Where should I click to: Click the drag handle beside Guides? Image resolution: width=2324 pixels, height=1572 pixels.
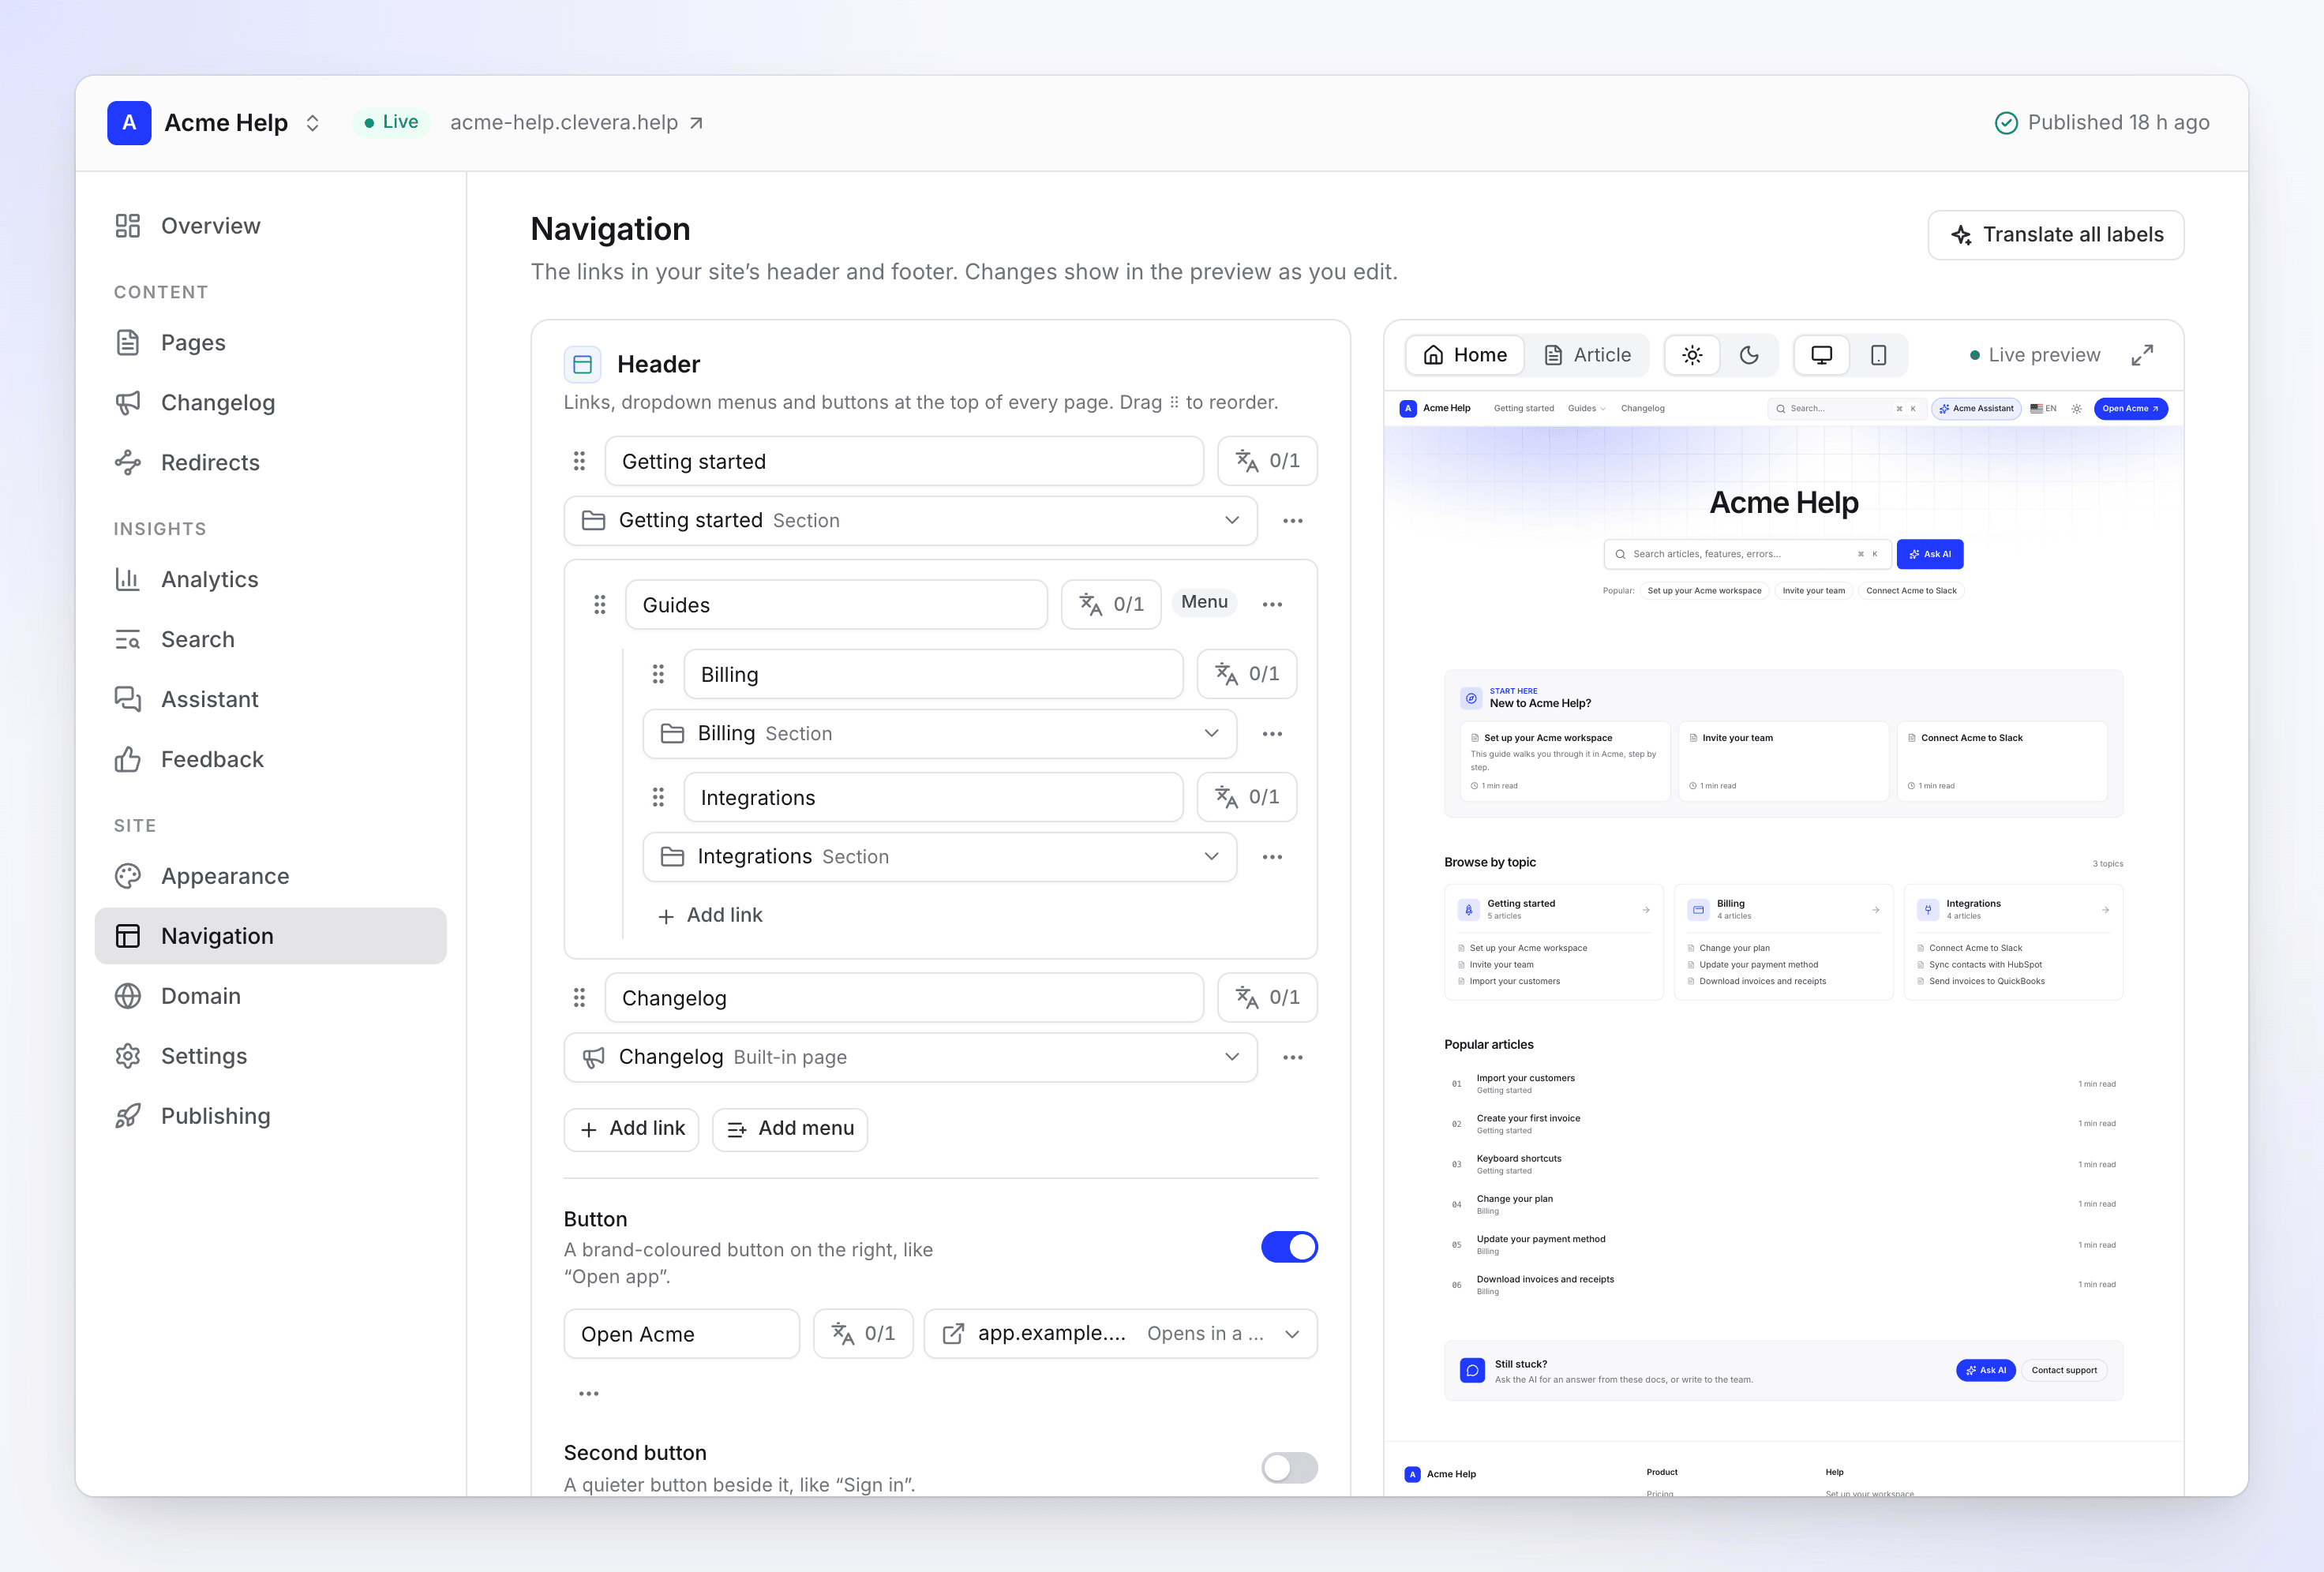point(600,604)
